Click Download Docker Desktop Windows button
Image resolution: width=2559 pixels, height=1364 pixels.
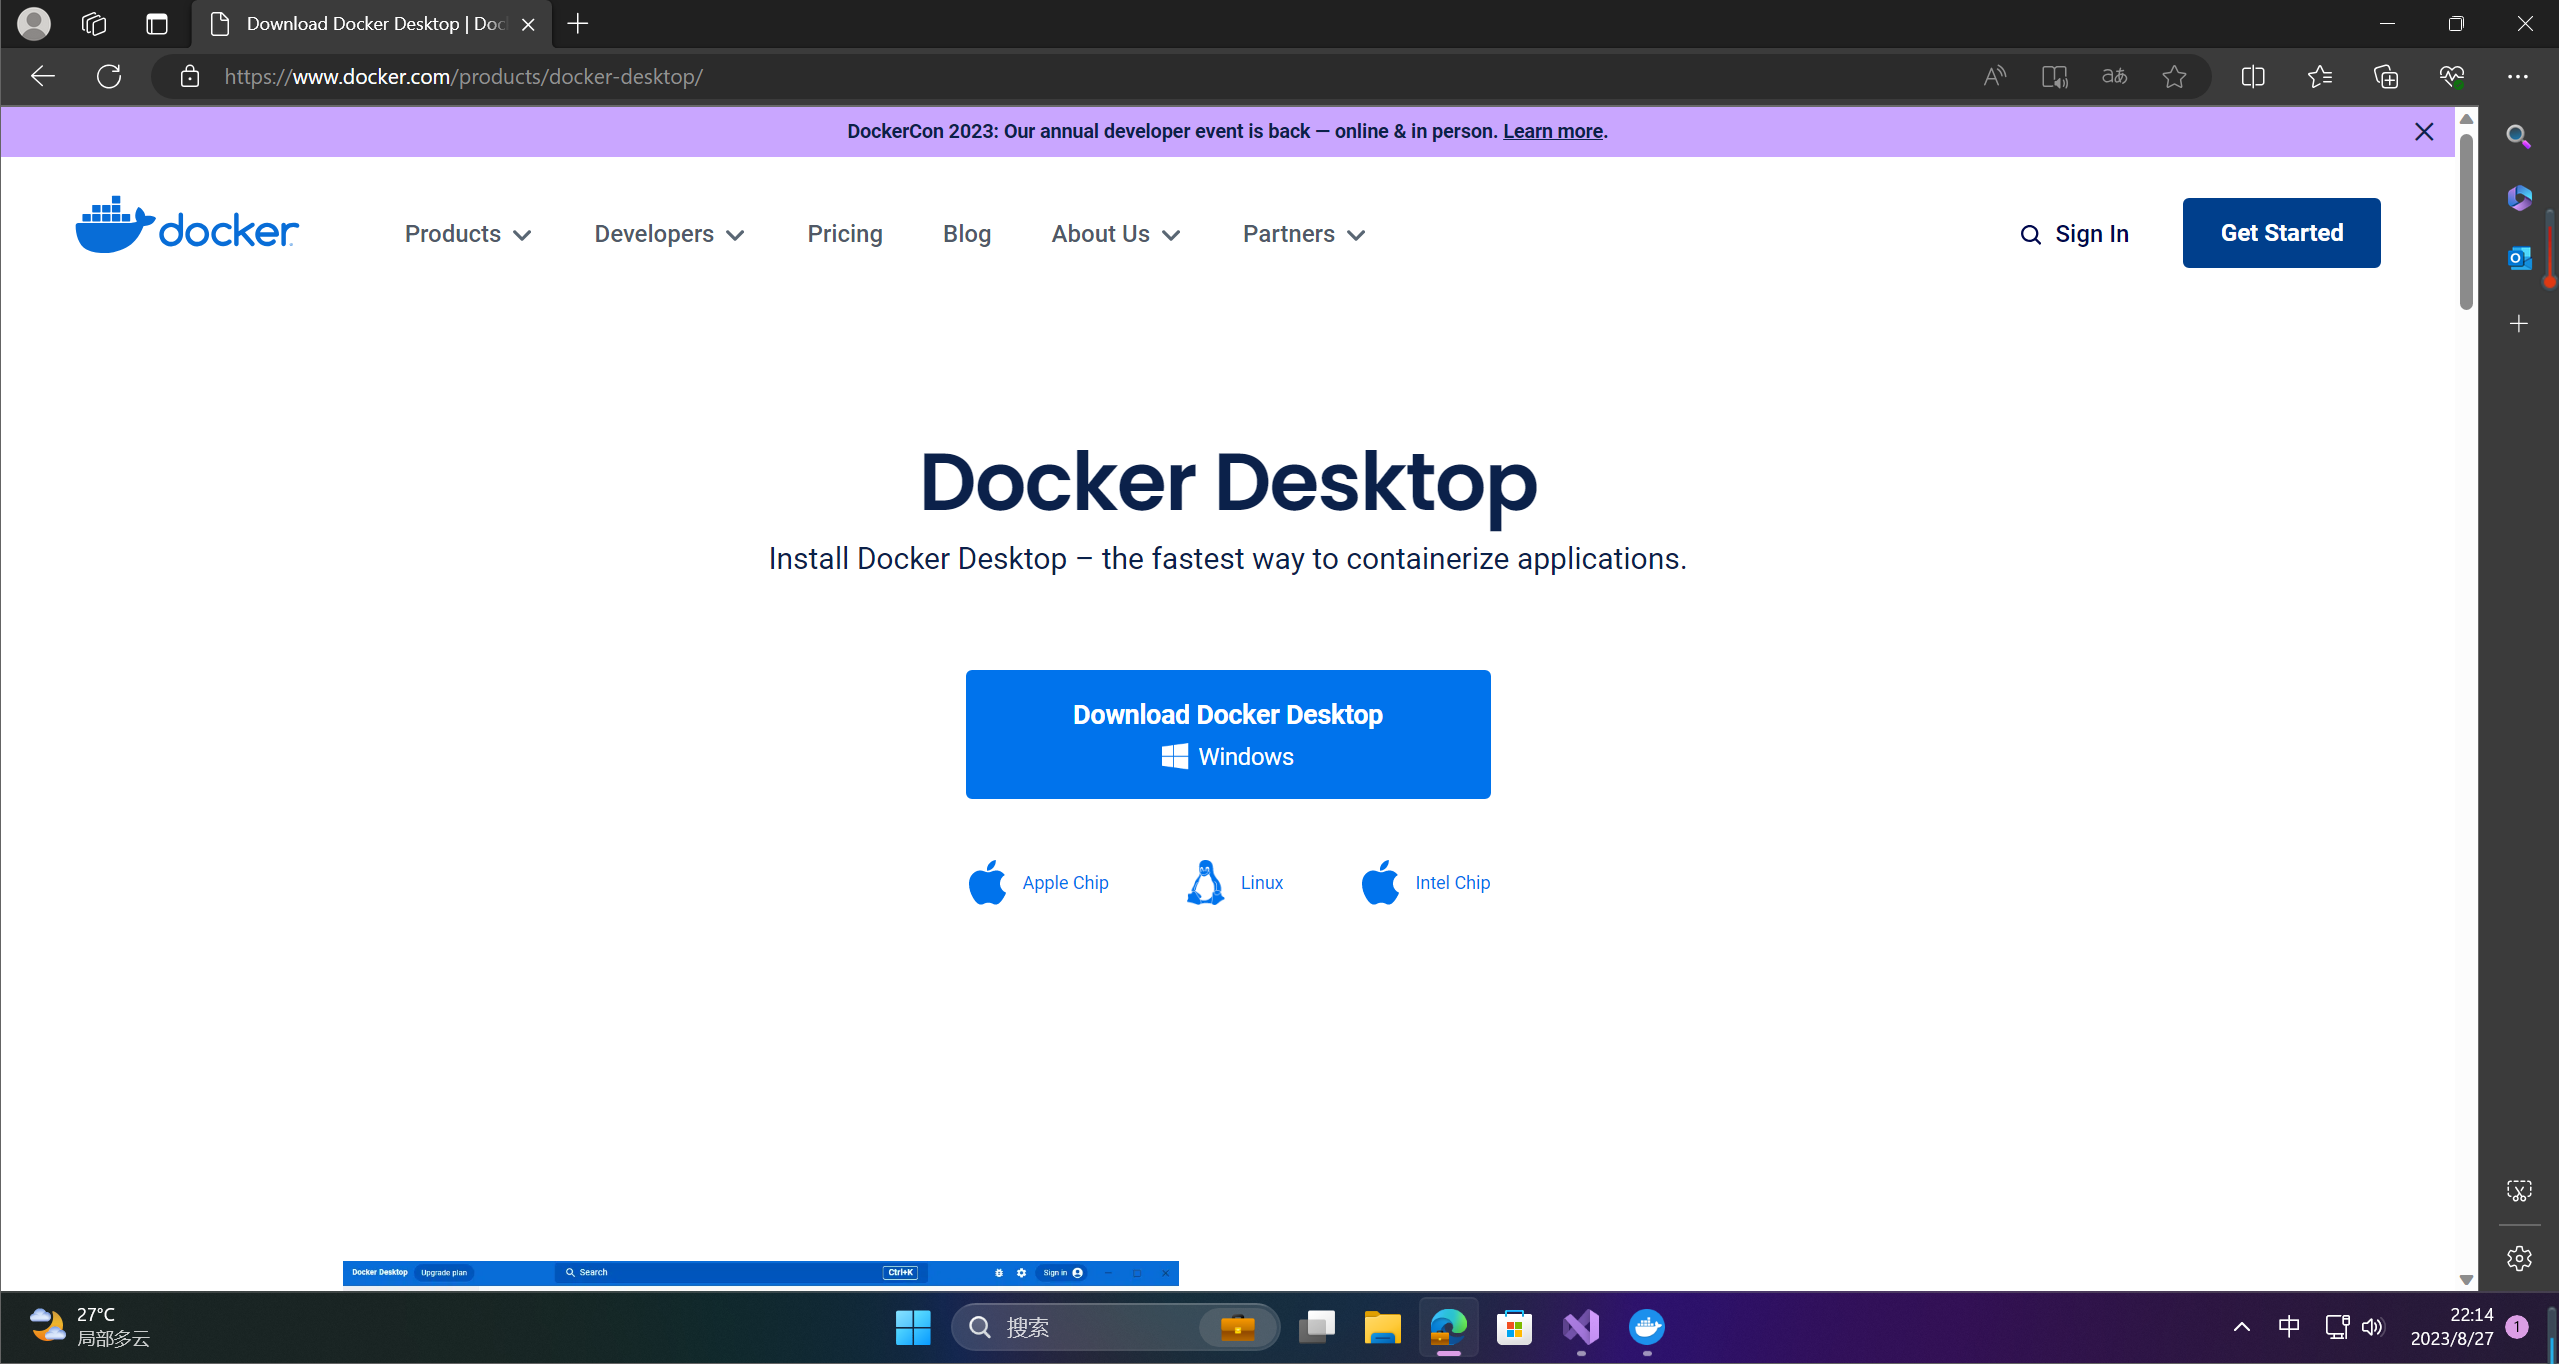coord(1228,734)
